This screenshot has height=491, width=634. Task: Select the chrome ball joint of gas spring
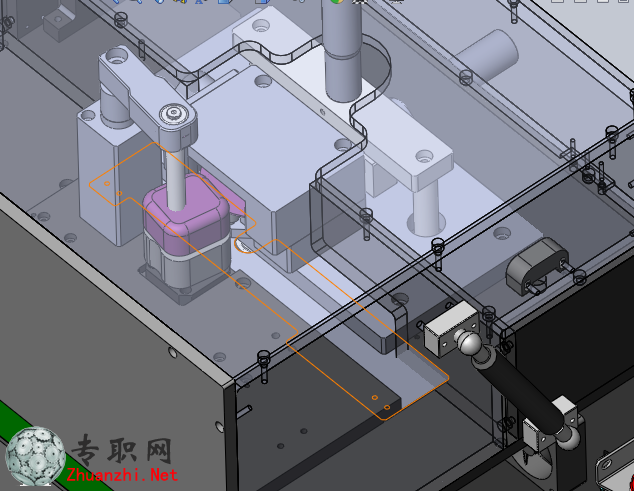[468, 343]
